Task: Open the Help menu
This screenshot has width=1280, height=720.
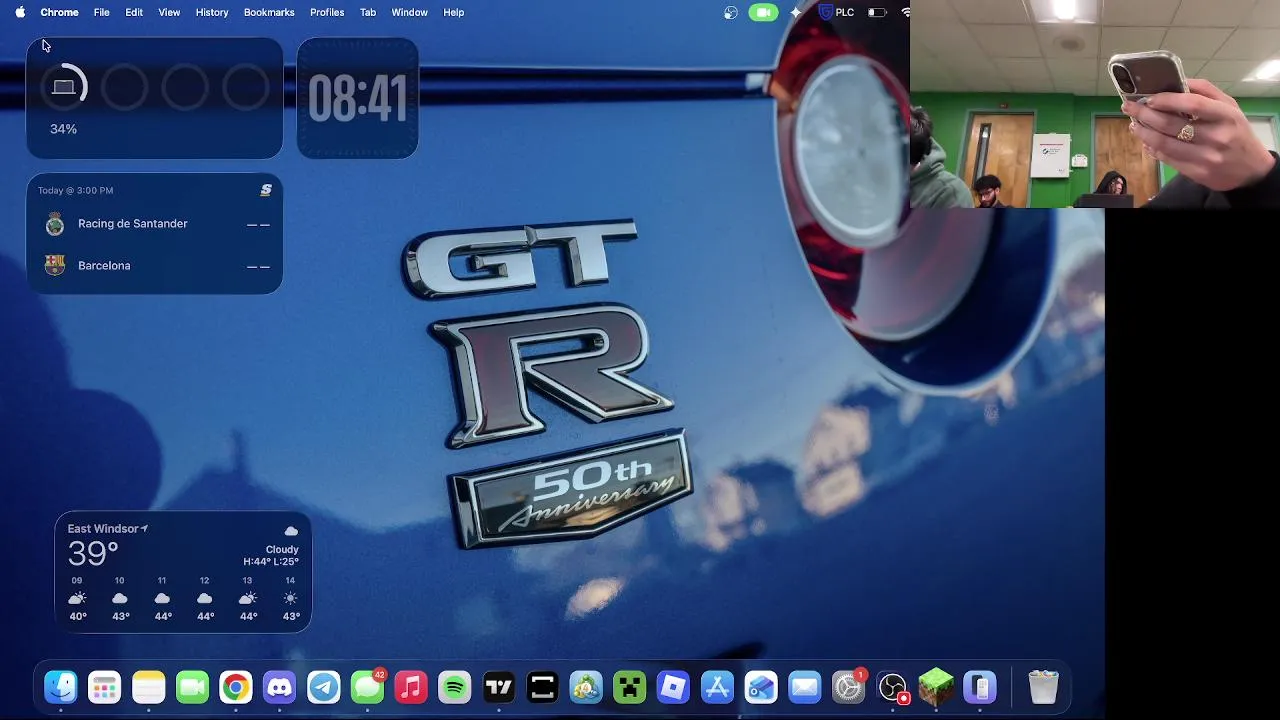Action: click(x=453, y=12)
